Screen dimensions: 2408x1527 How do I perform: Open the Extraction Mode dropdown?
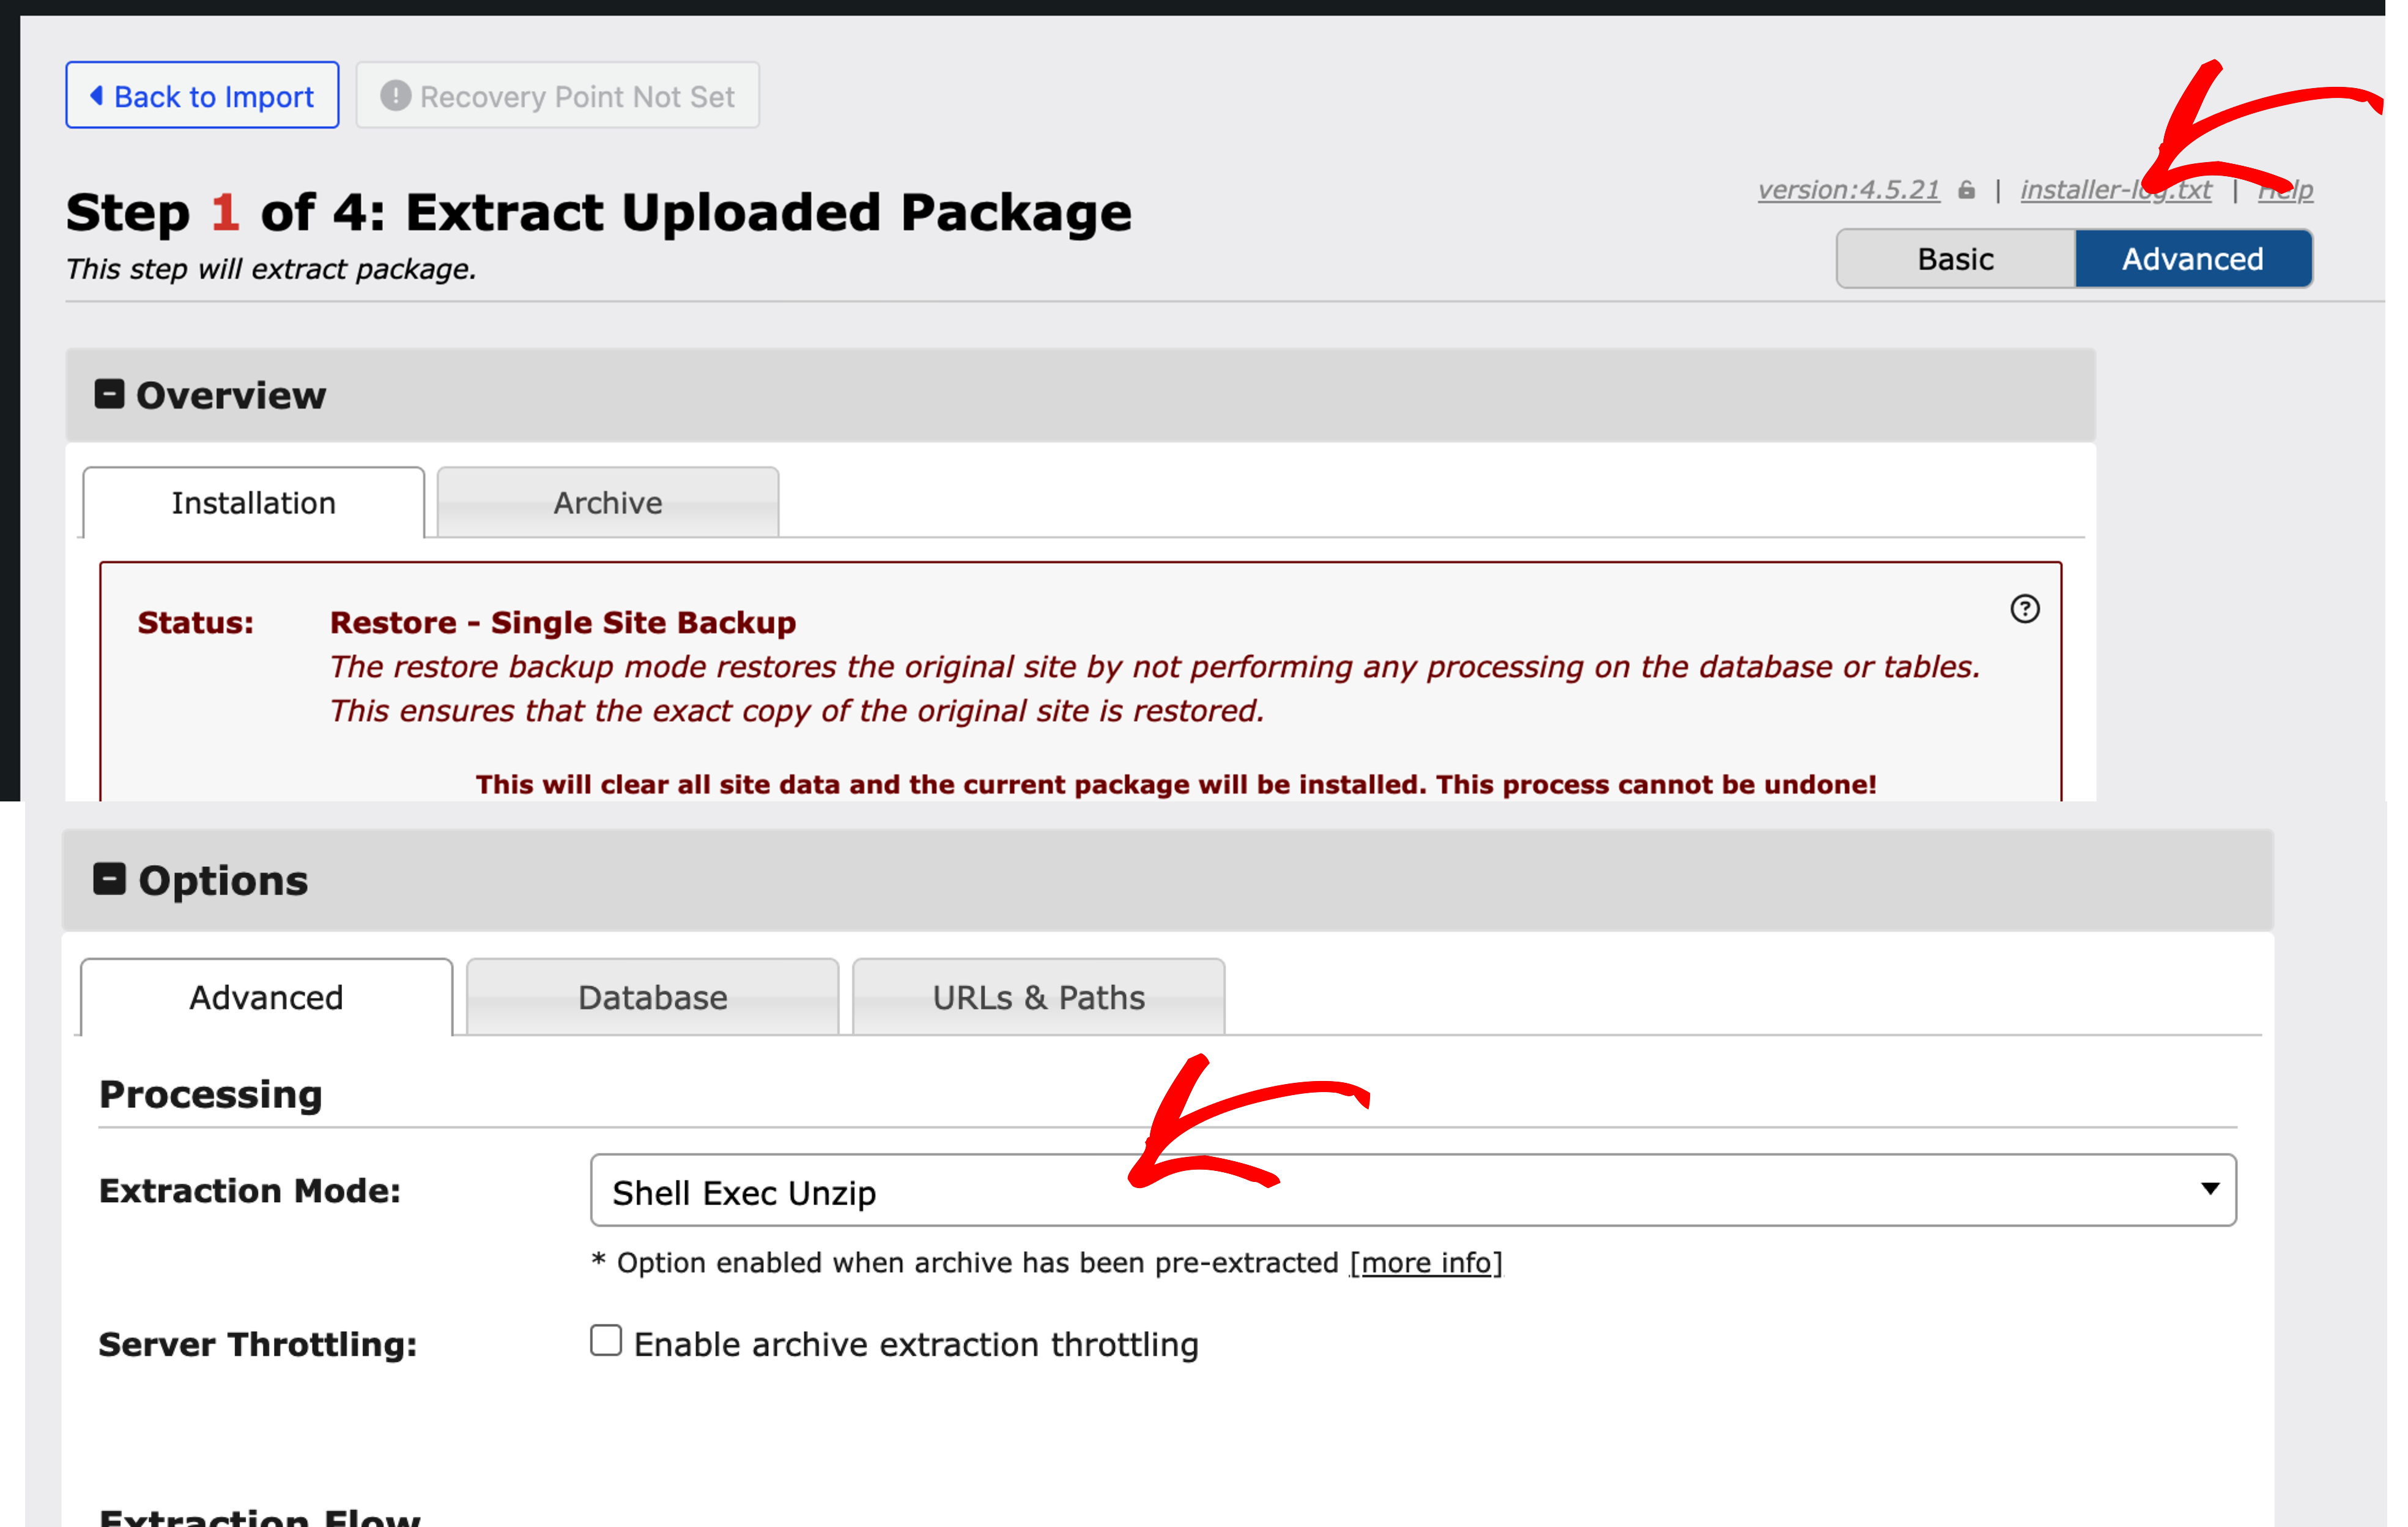pyautogui.click(x=1413, y=1190)
